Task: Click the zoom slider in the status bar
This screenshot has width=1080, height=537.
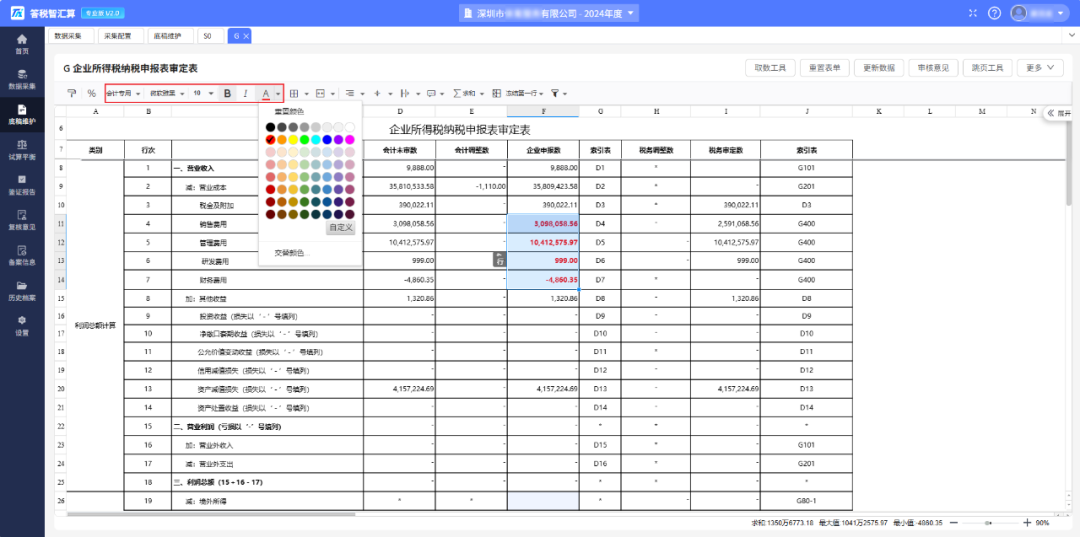Action: click(990, 523)
